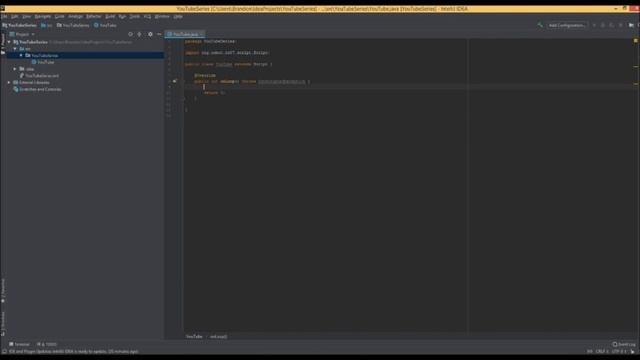The width and height of the screenshot is (640, 360).
Task: Hide the Project panel with minimize icon
Action: click(x=159, y=34)
